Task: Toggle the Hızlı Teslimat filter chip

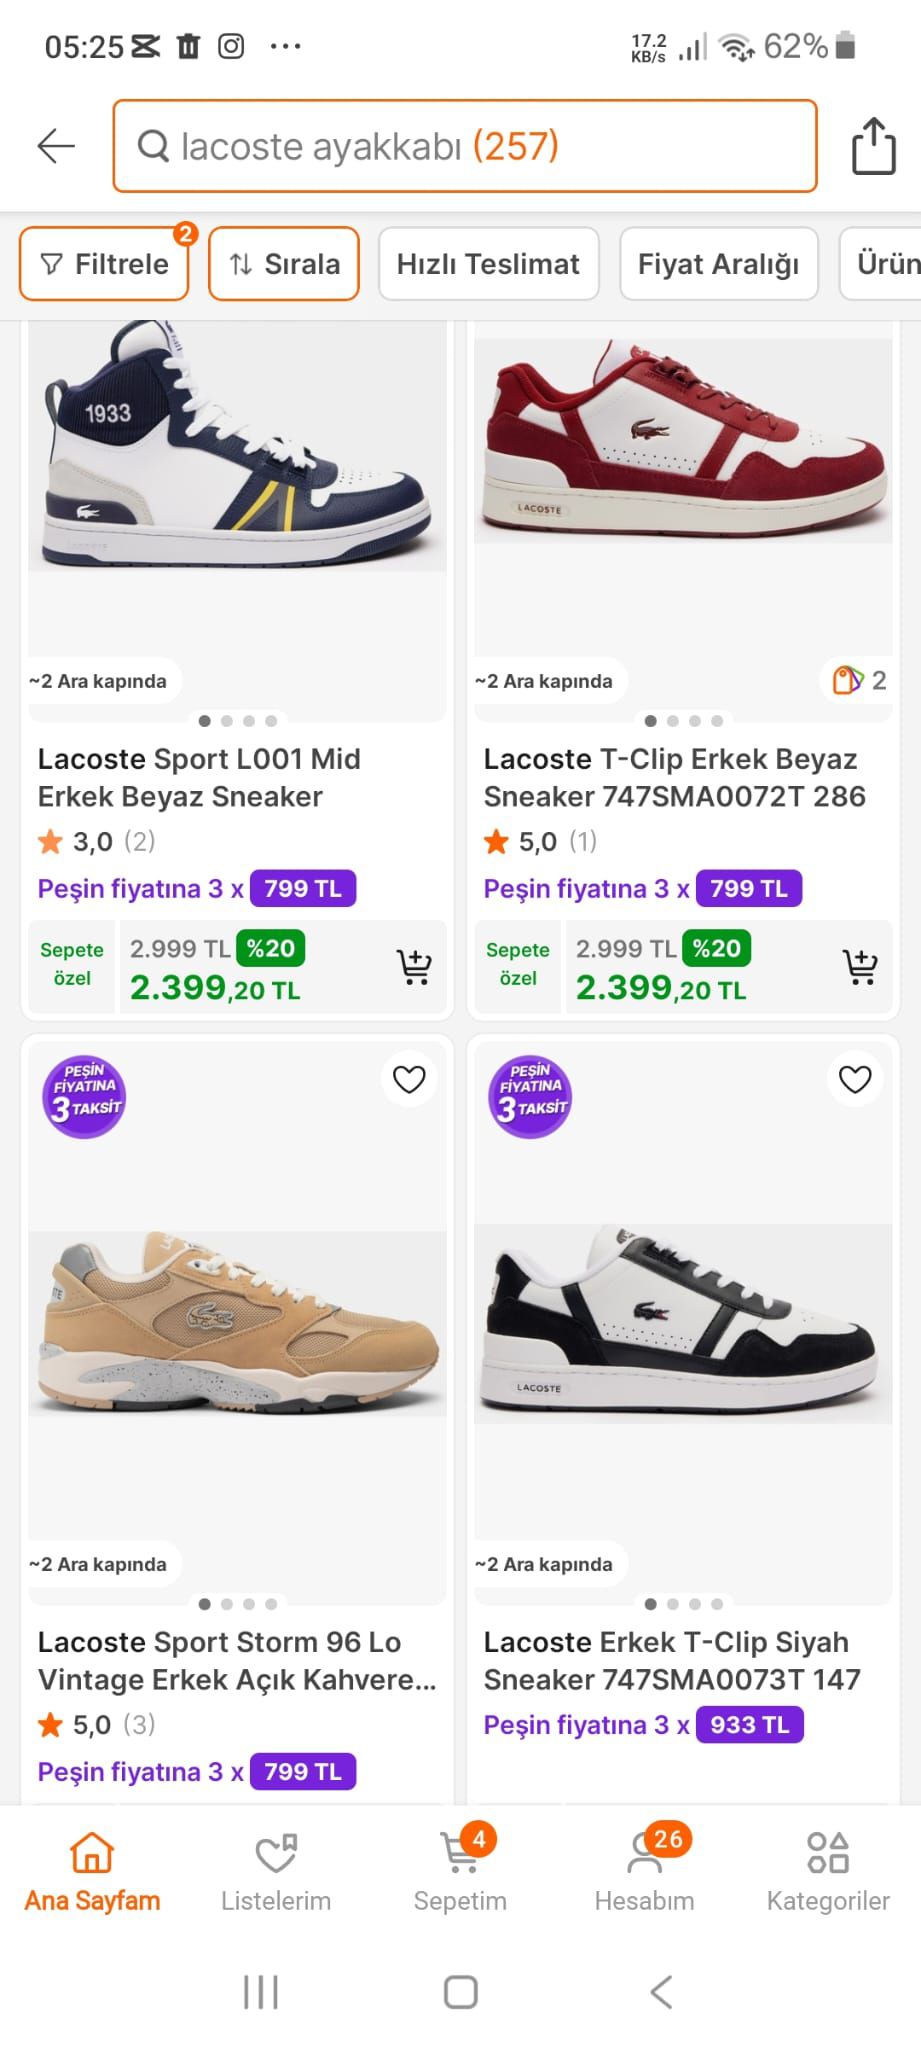Action: [x=488, y=264]
